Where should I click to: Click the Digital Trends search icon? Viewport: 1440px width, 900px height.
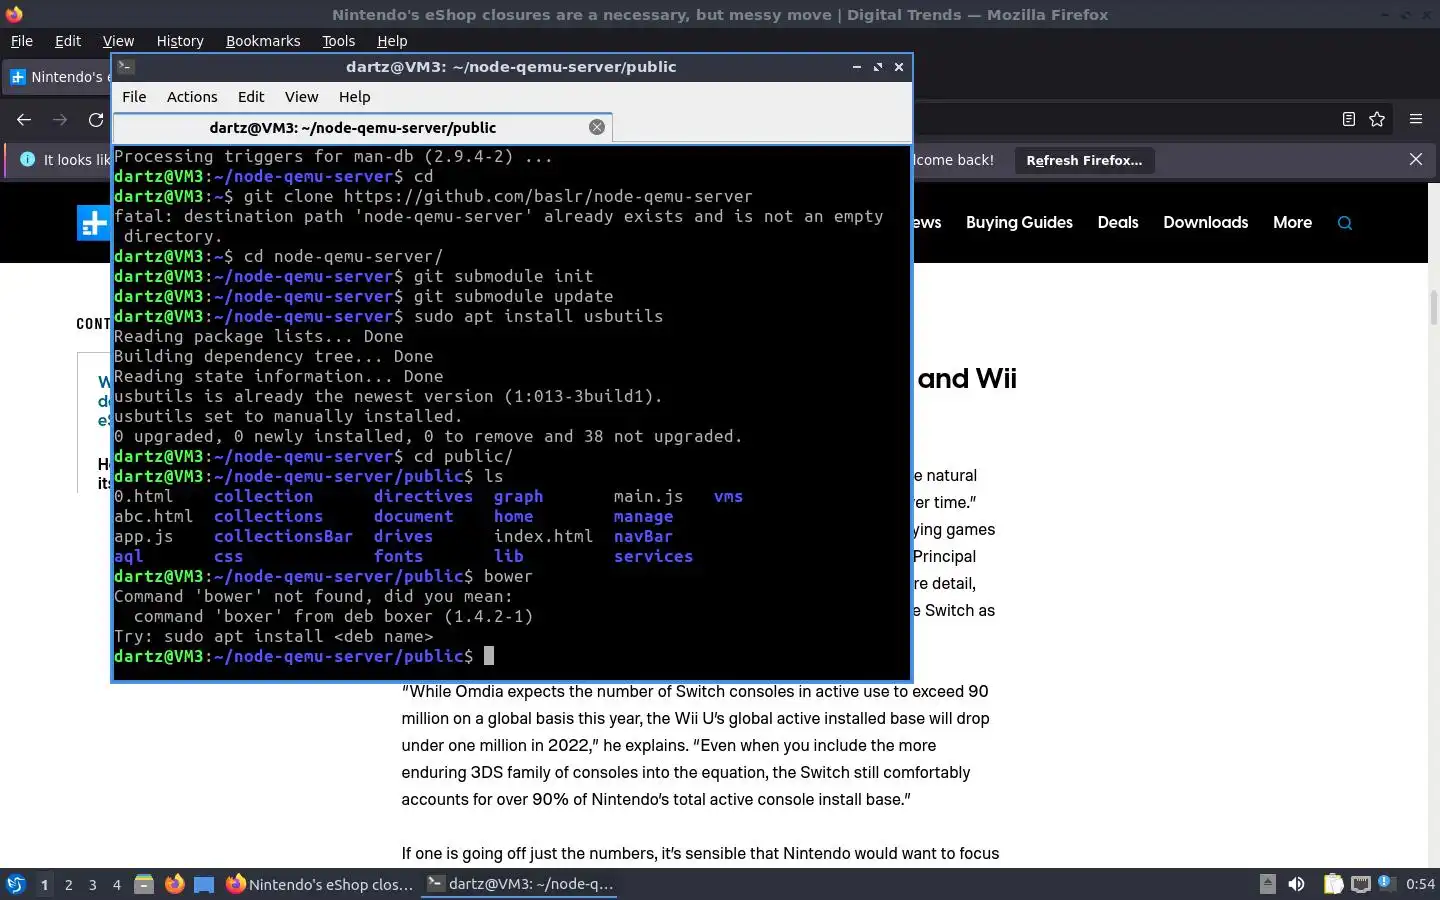pyautogui.click(x=1344, y=223)
